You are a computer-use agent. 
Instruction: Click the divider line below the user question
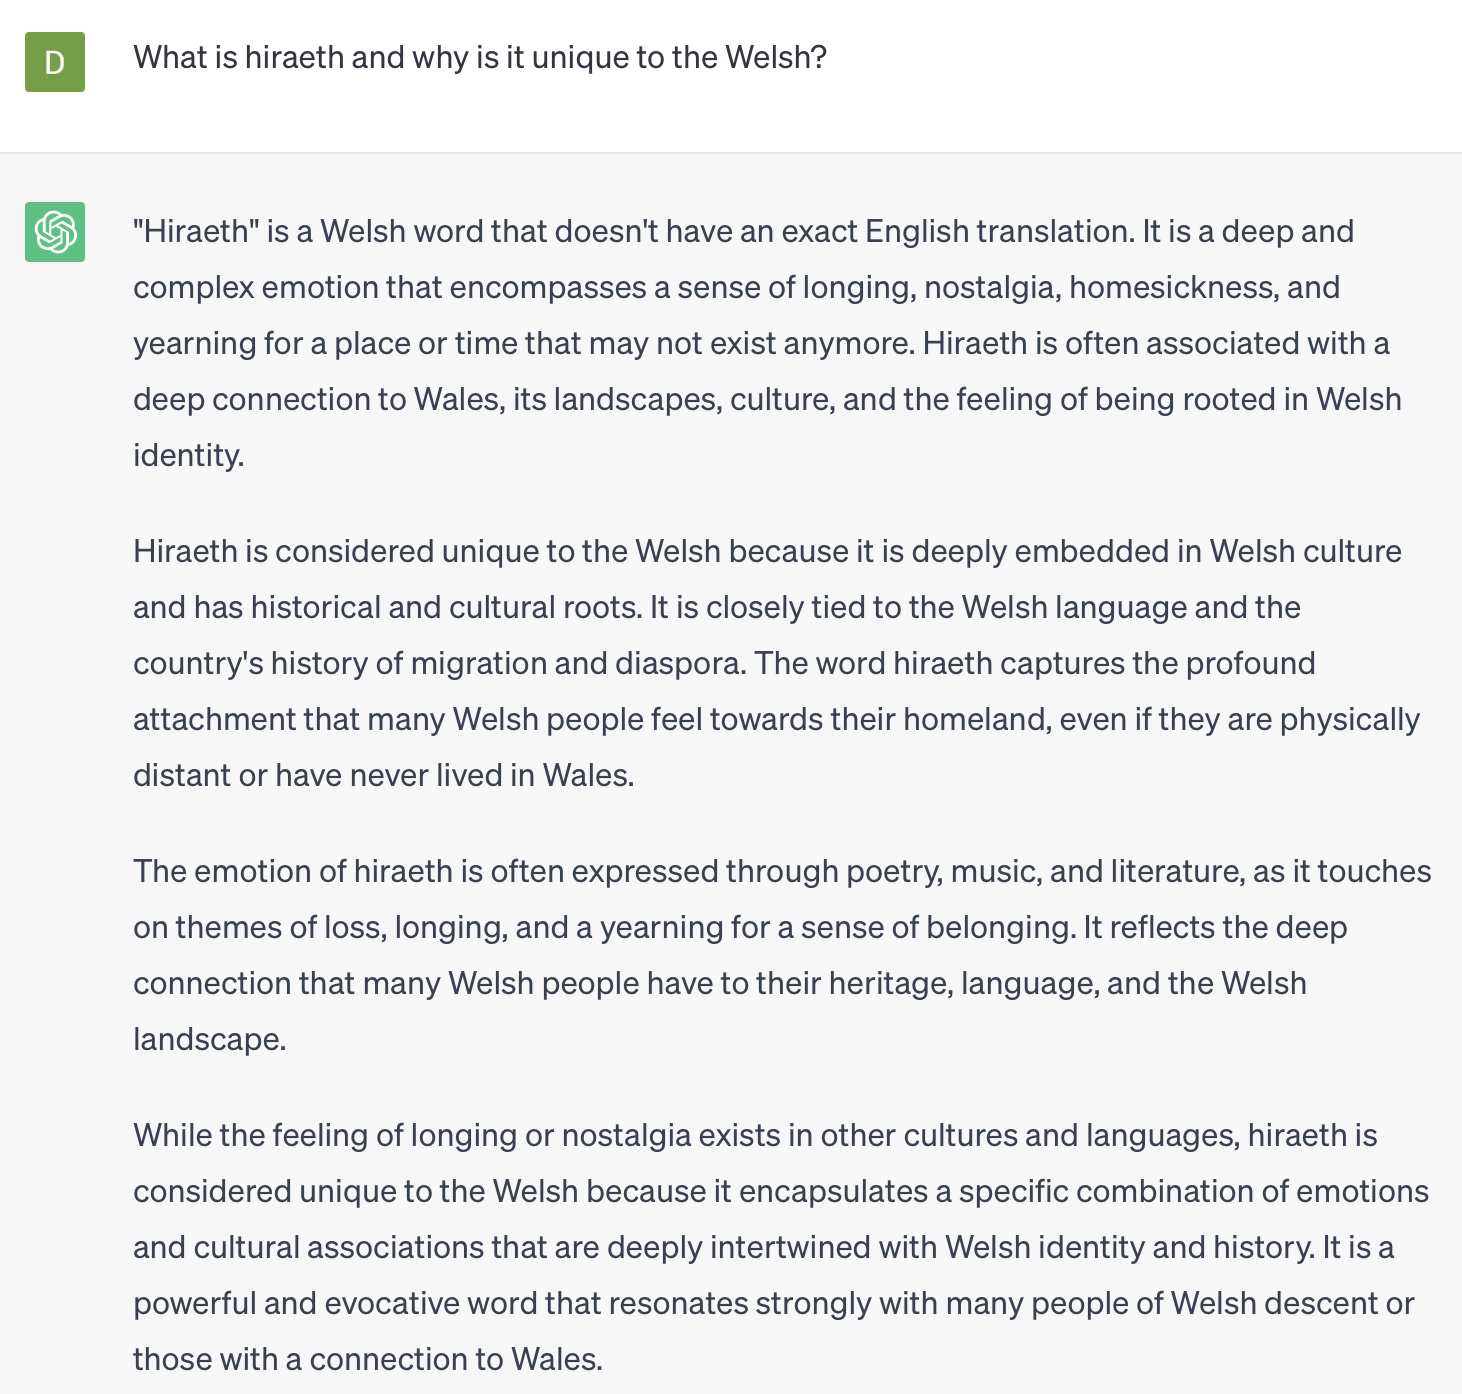(x=731, y=153)
